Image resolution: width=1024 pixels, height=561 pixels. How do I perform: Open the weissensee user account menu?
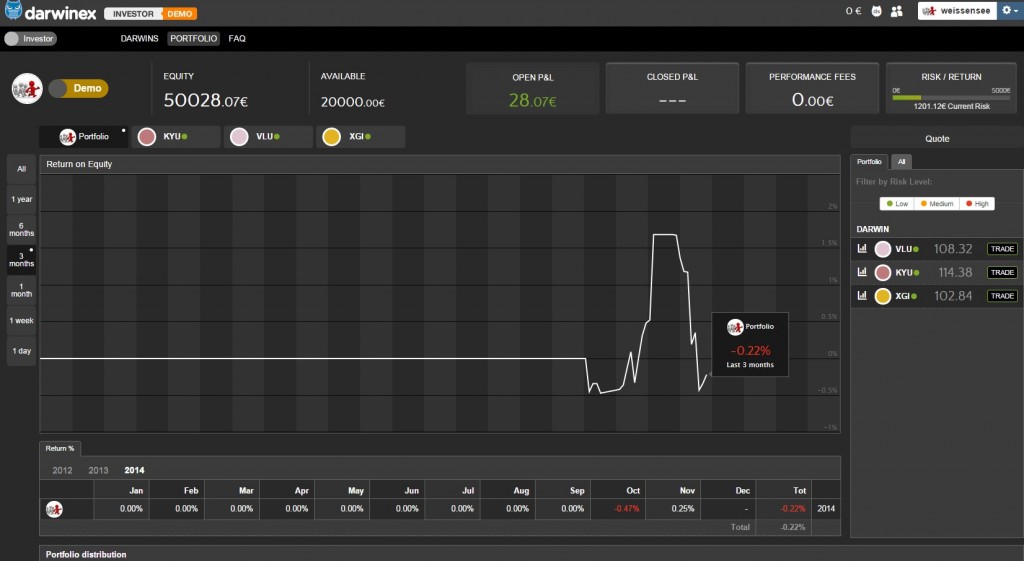957,12
